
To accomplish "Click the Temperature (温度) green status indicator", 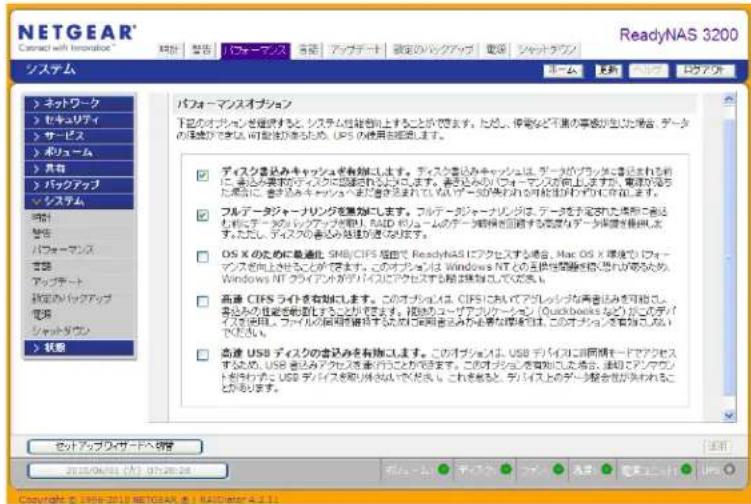I will (607, 469).
